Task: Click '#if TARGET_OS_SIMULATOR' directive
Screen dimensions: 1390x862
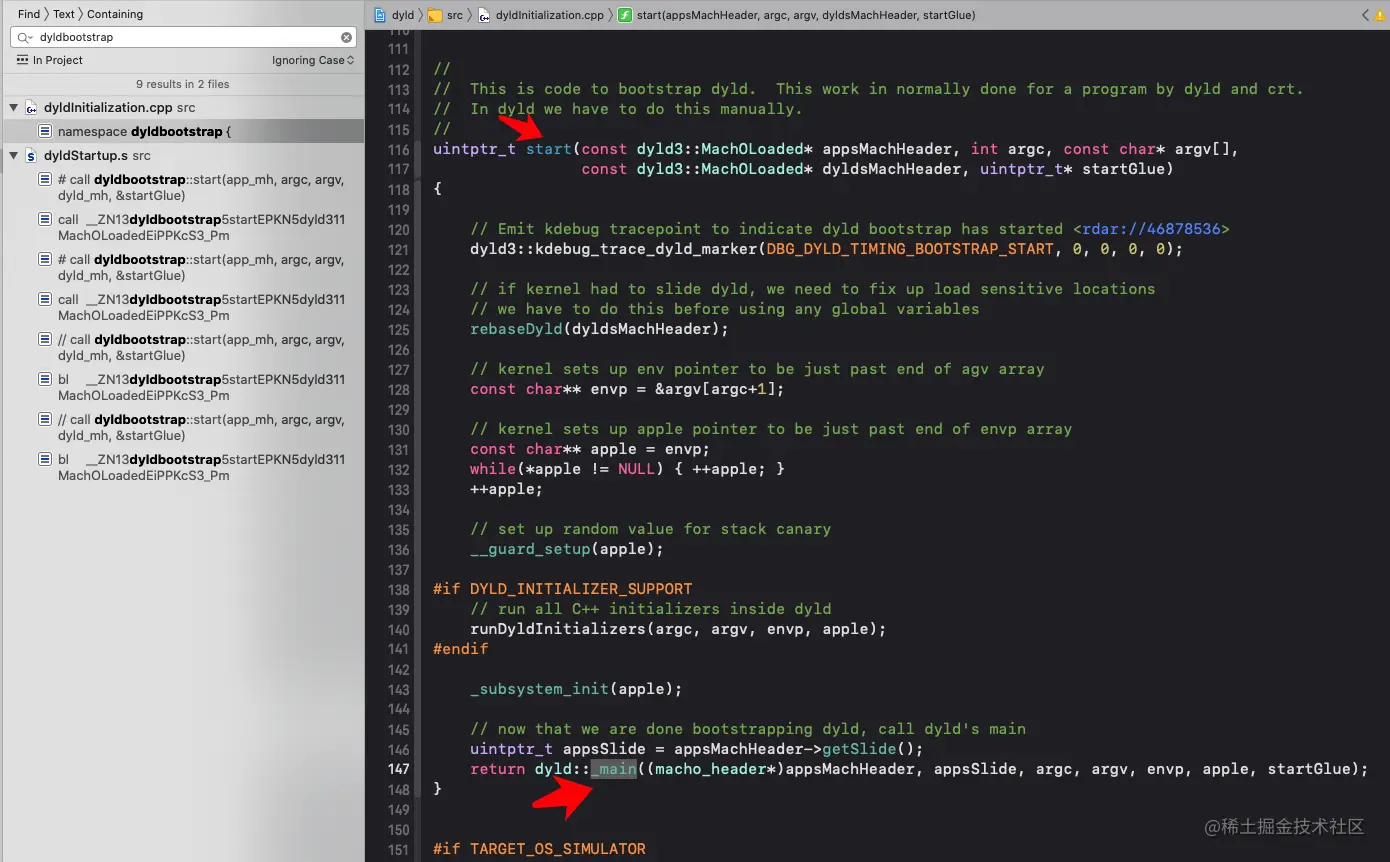Action: point(539,849)
